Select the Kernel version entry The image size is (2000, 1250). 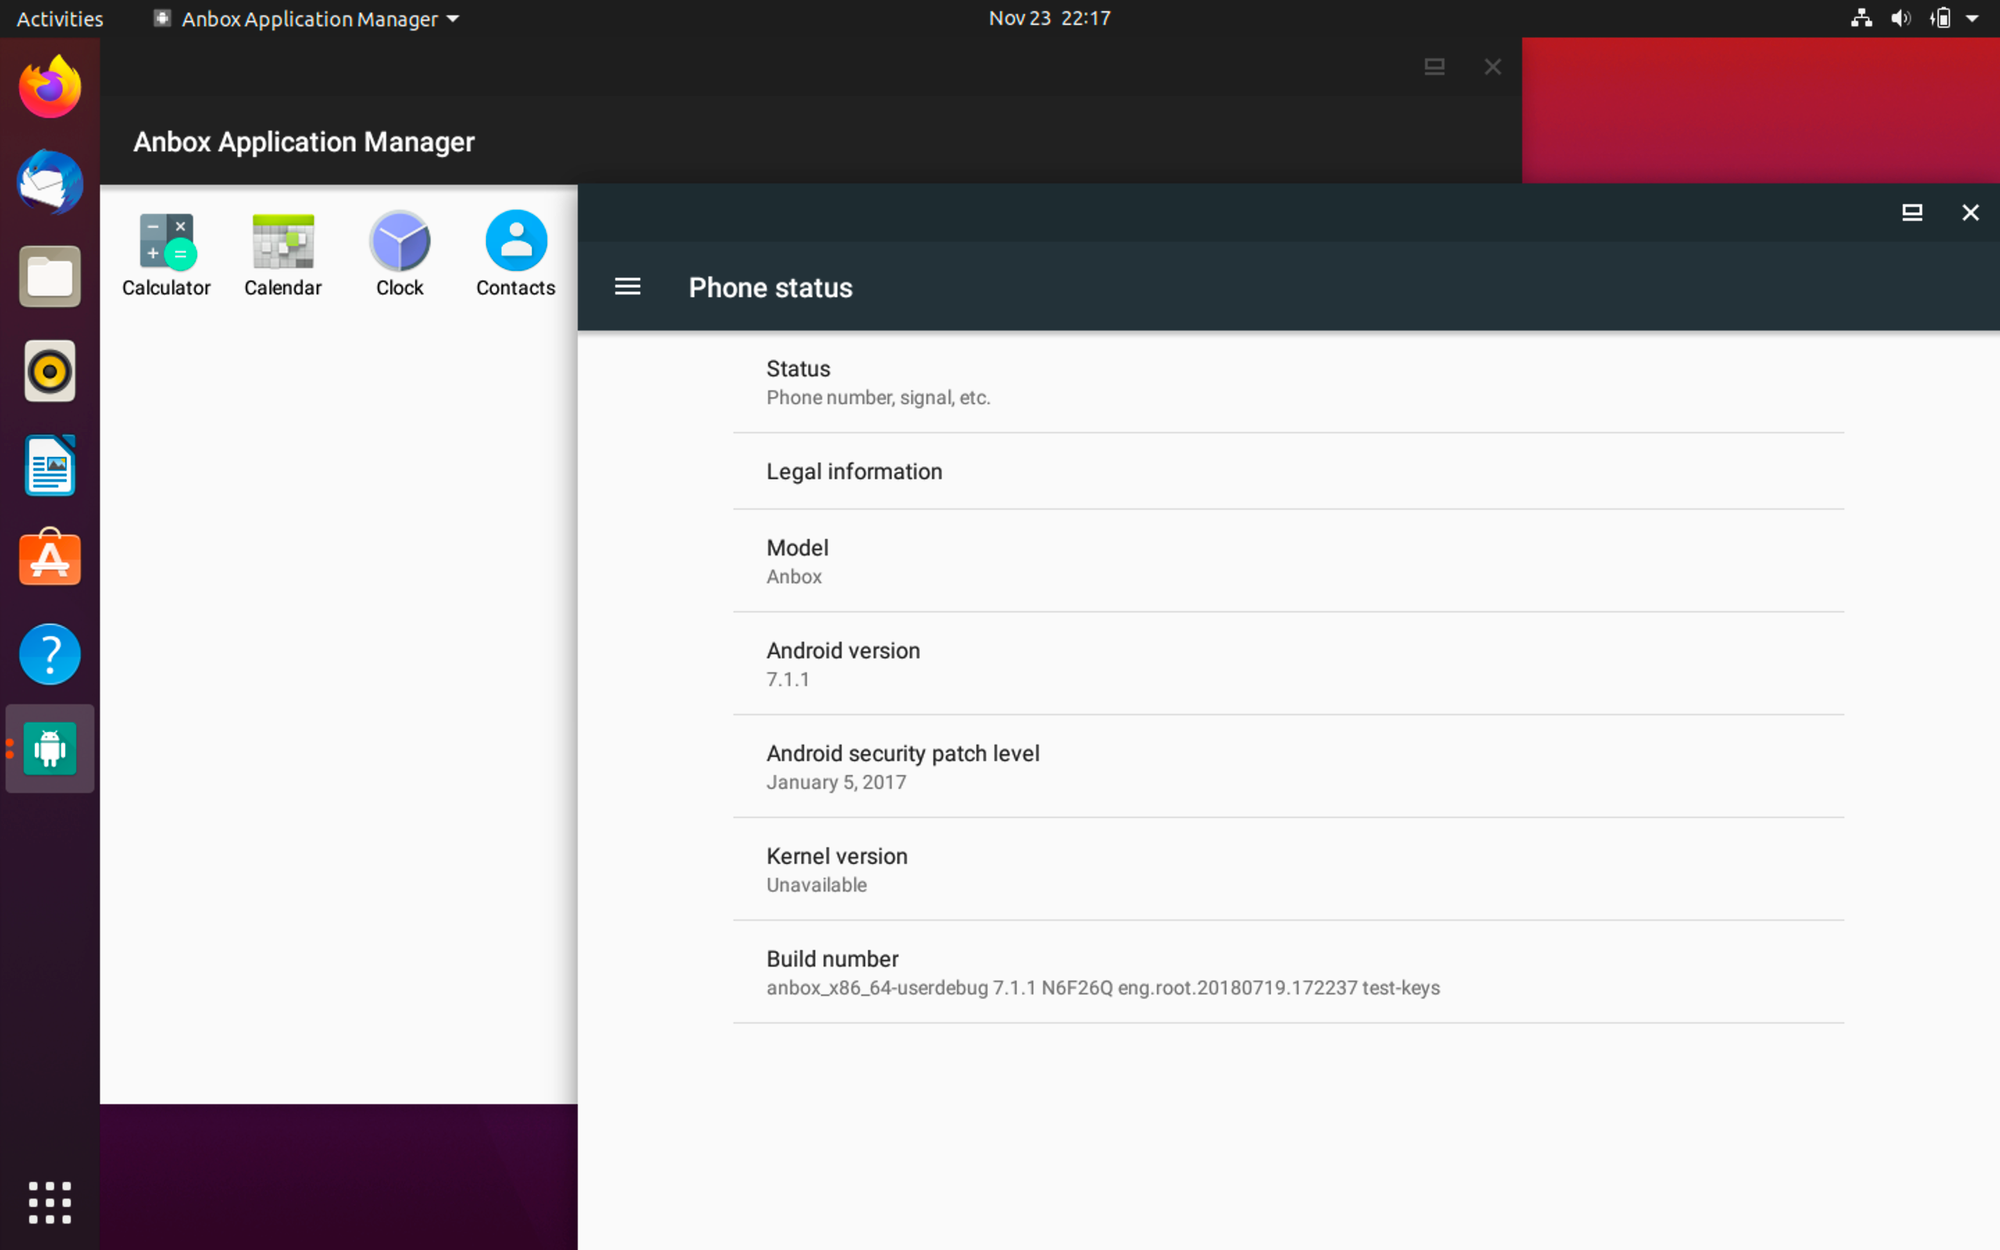1288,870
